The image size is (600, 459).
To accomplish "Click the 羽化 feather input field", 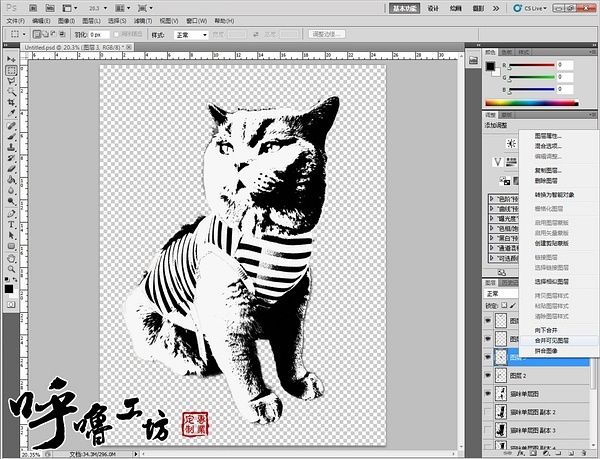I will point(99,34).
